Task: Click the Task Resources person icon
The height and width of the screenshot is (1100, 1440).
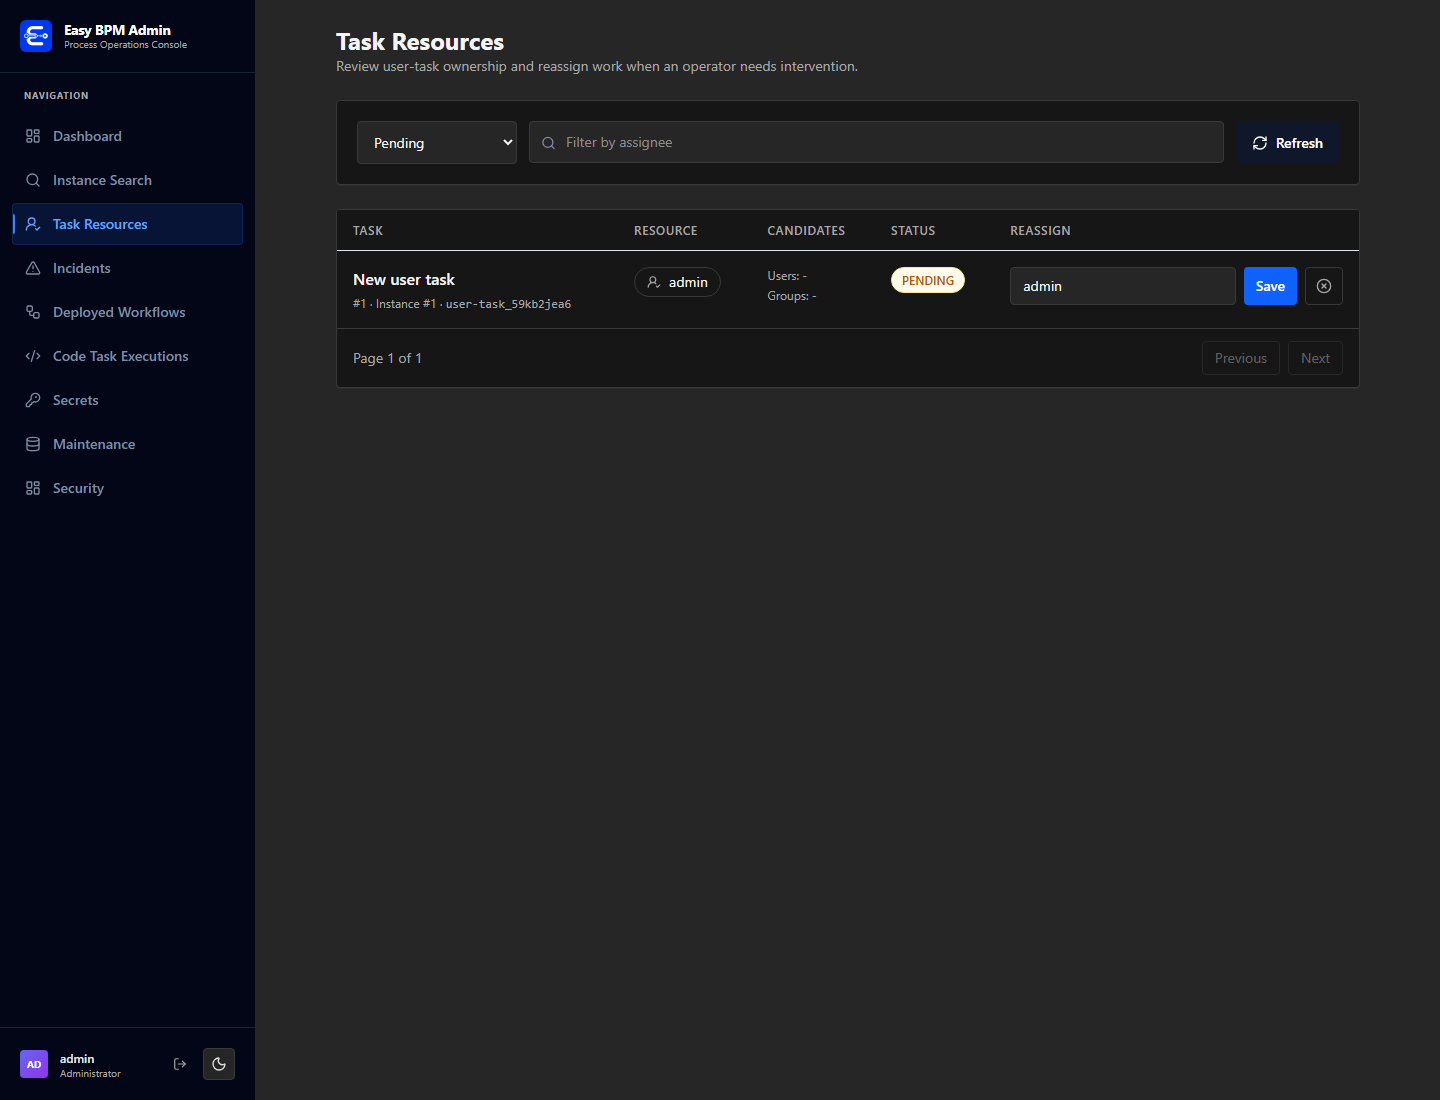Action: click(33, 224)
